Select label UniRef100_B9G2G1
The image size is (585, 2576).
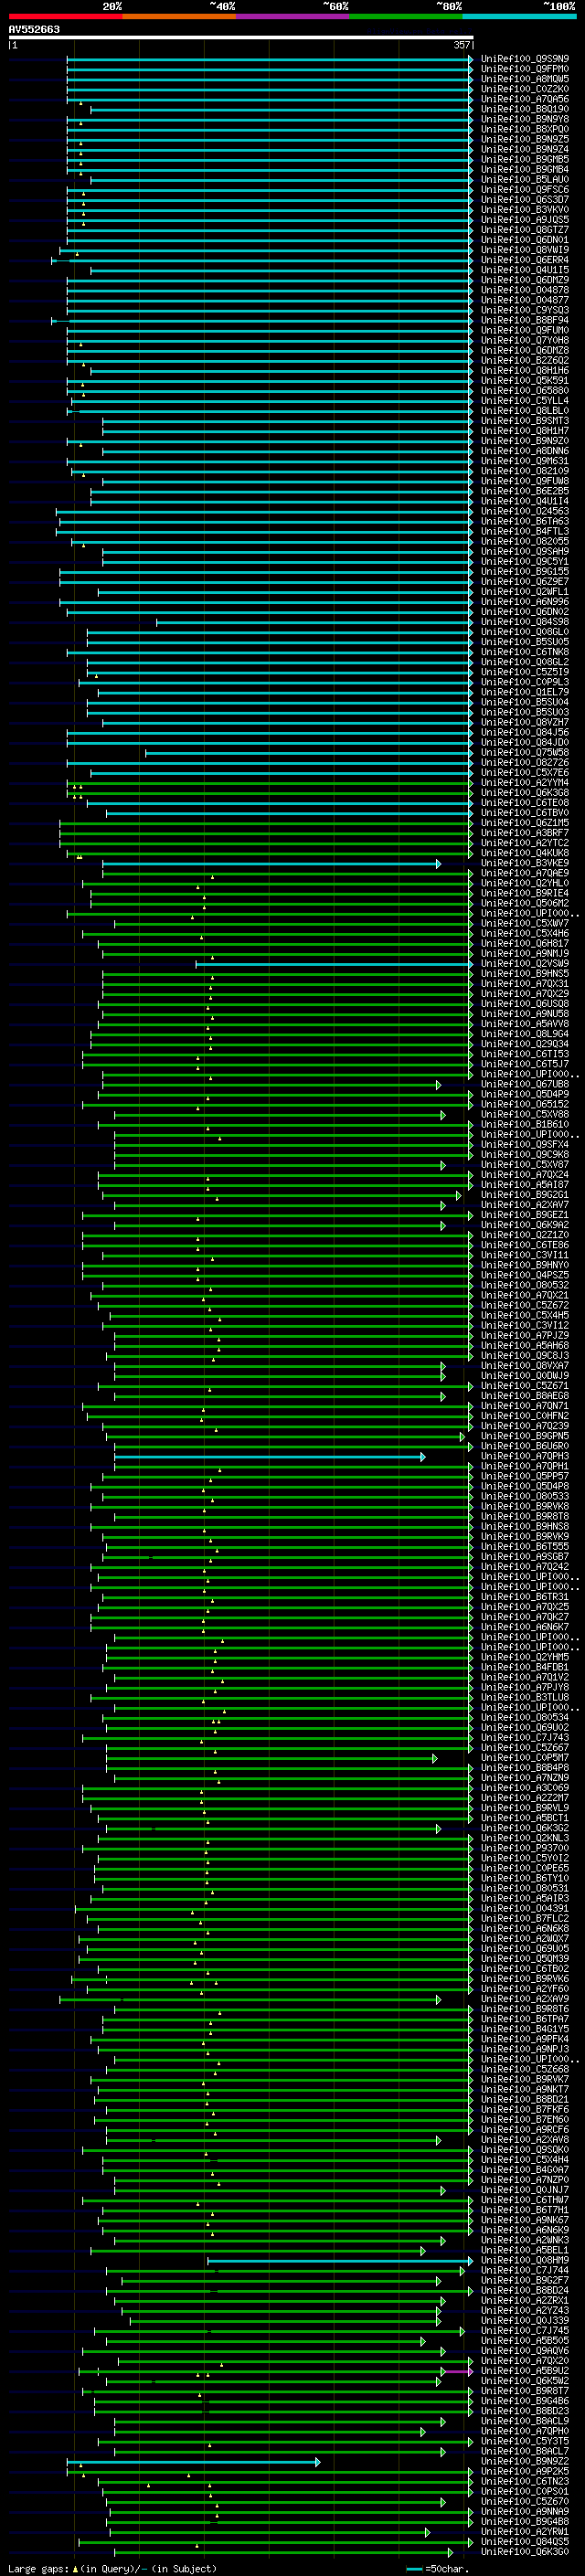coord(525,1195)
